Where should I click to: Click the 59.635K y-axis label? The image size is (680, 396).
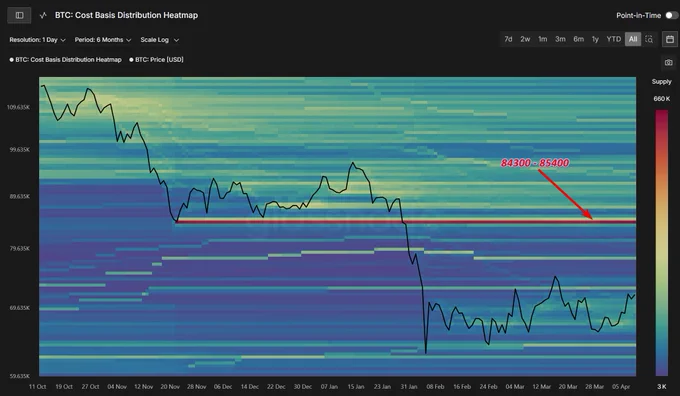click(20, 376)
